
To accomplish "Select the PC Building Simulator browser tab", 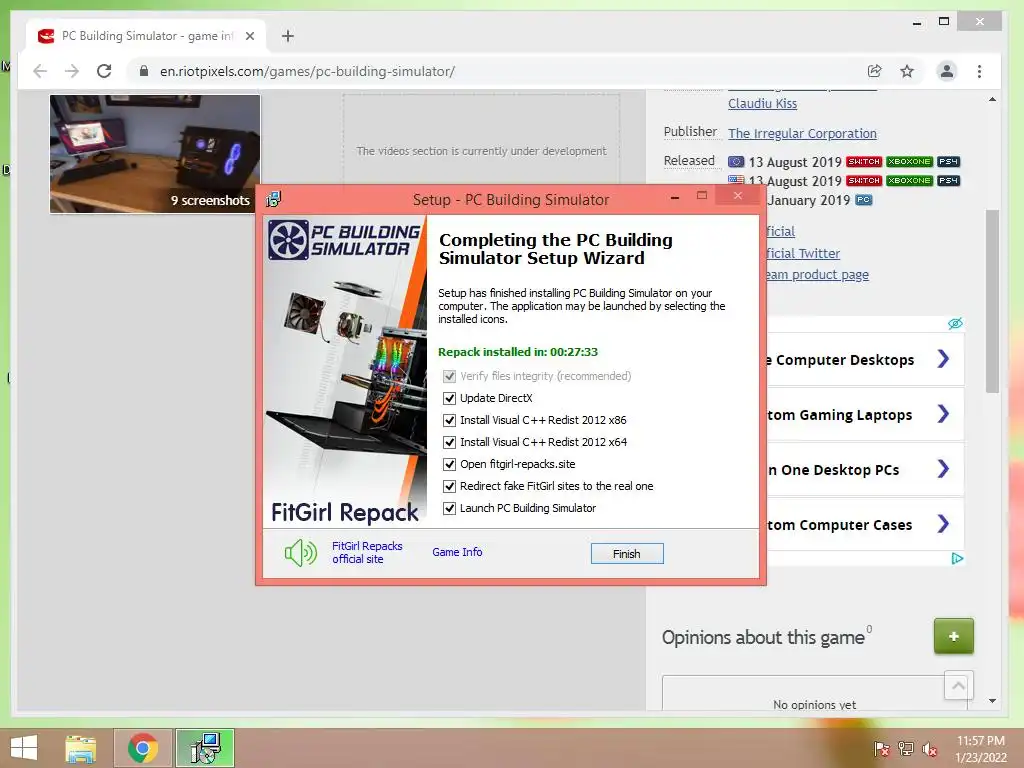I will 147,36.
